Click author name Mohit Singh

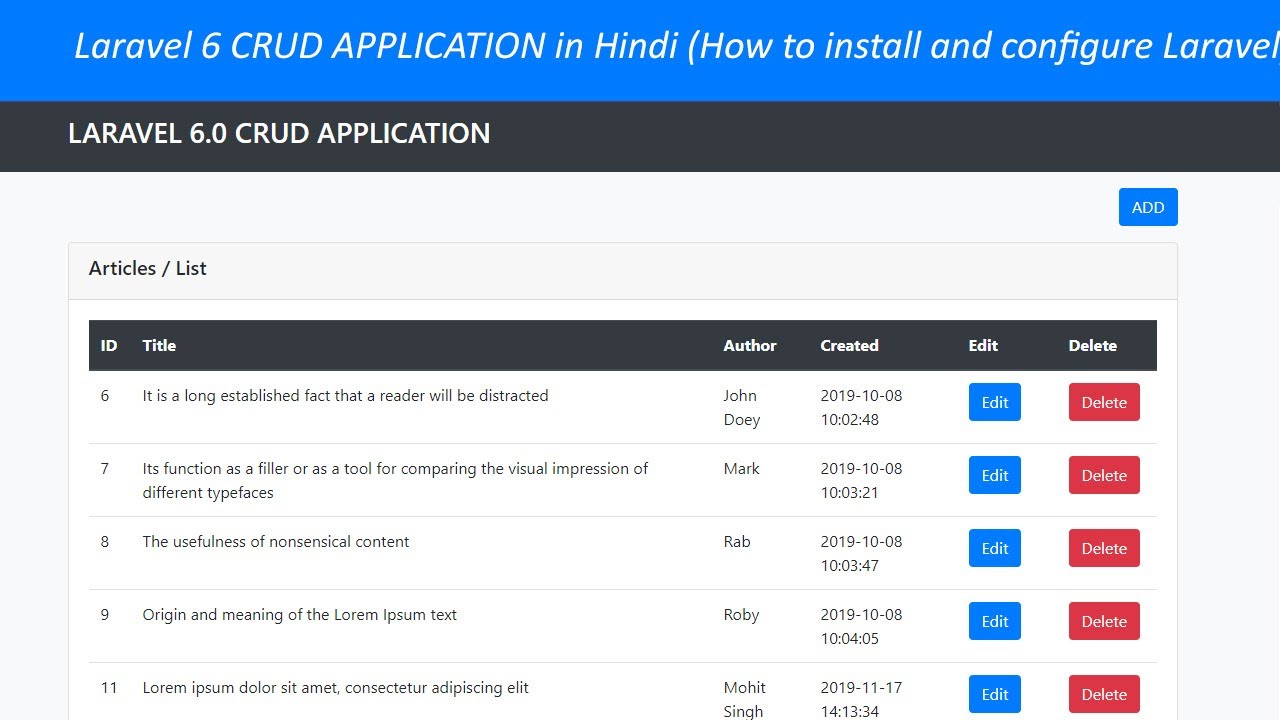tap(744, 700)
